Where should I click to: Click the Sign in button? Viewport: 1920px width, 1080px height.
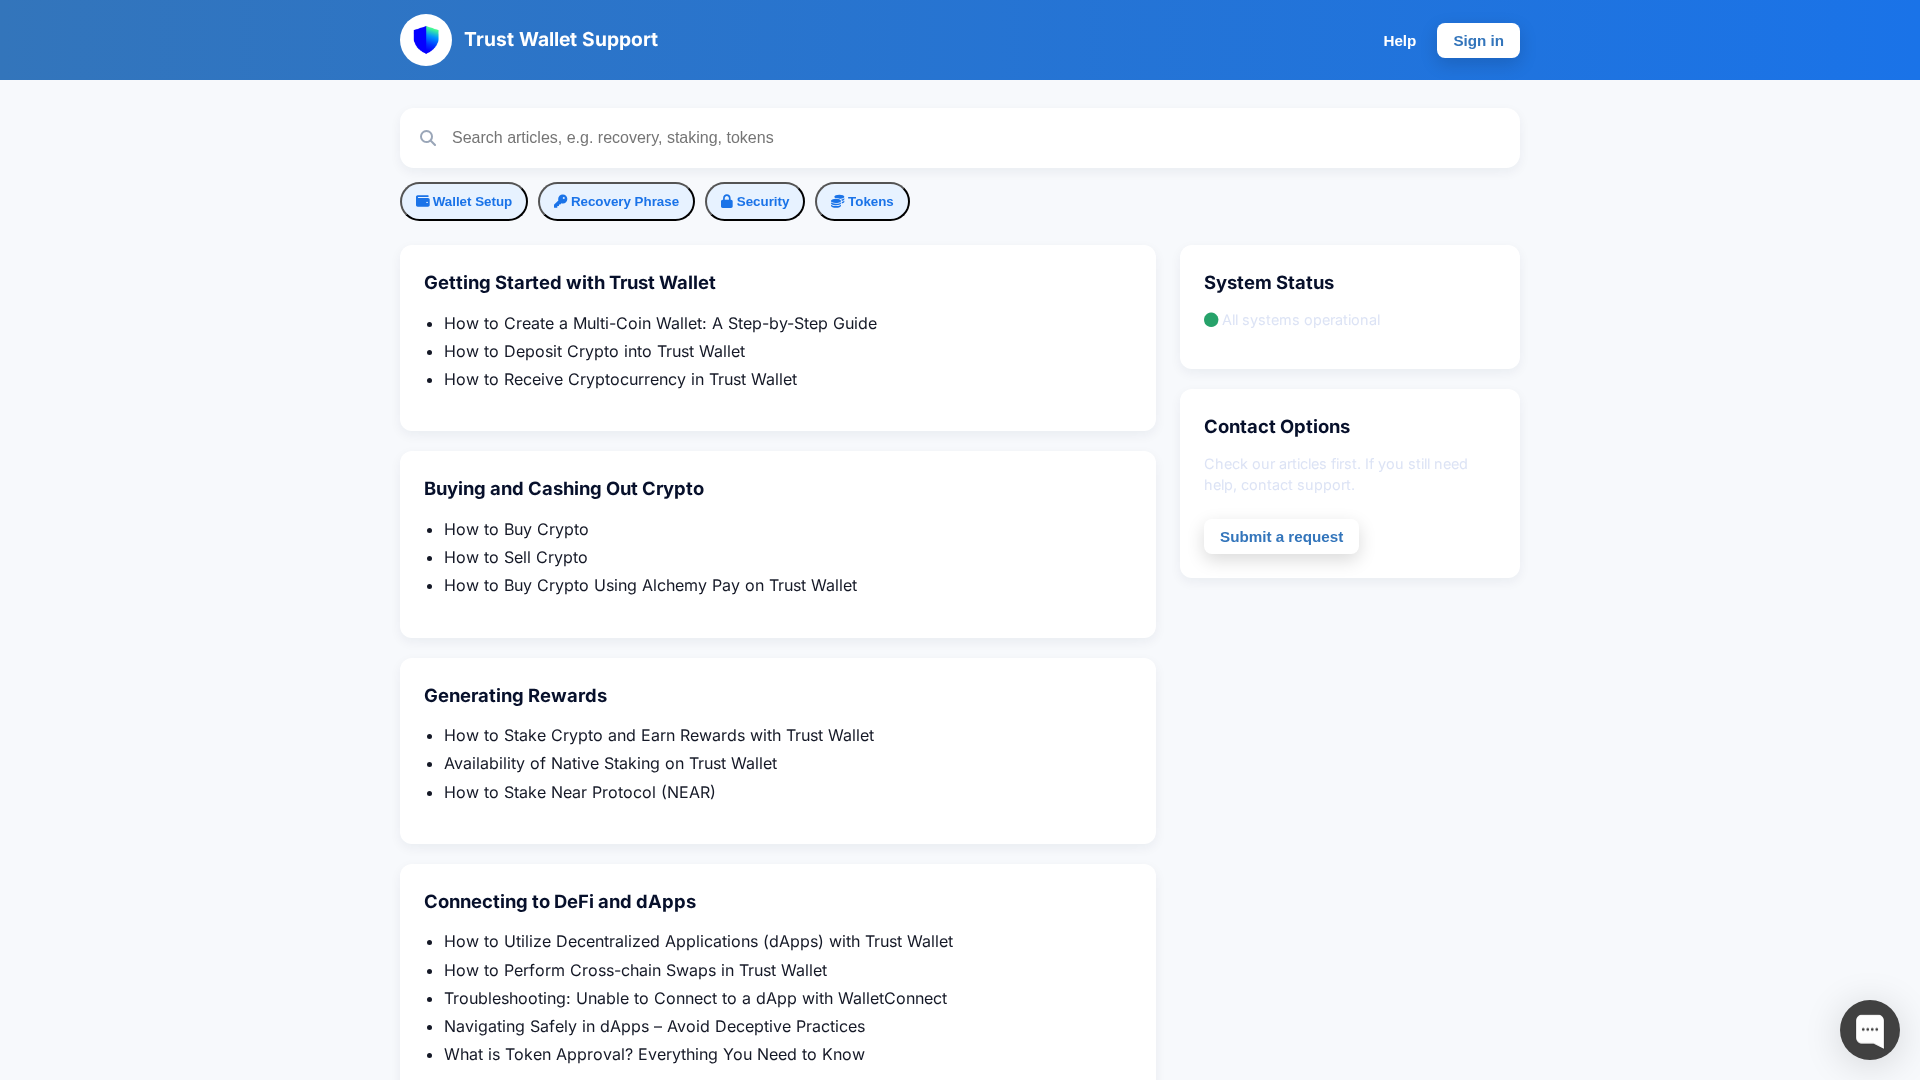tap(1478, 41)
